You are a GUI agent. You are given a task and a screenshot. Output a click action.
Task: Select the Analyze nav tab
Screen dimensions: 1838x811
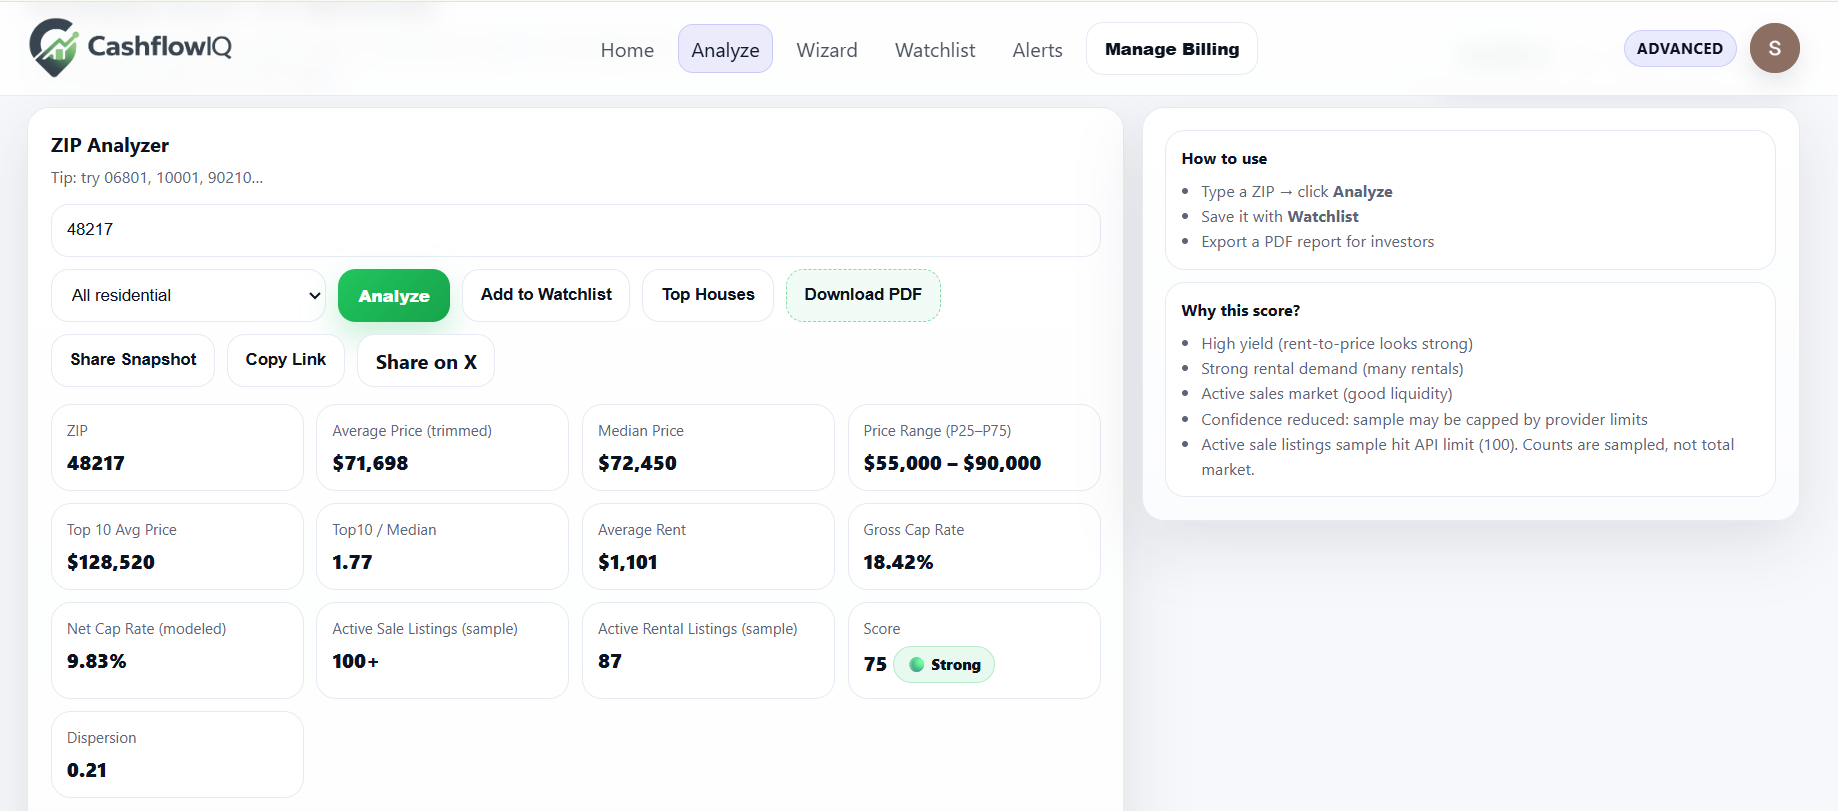(x=725, y=50)
